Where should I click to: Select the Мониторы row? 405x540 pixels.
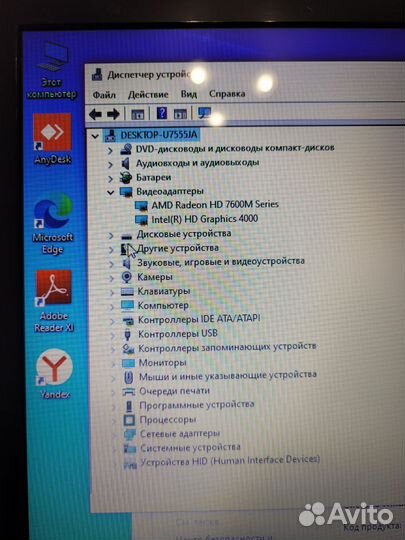(x=162, y=363)
